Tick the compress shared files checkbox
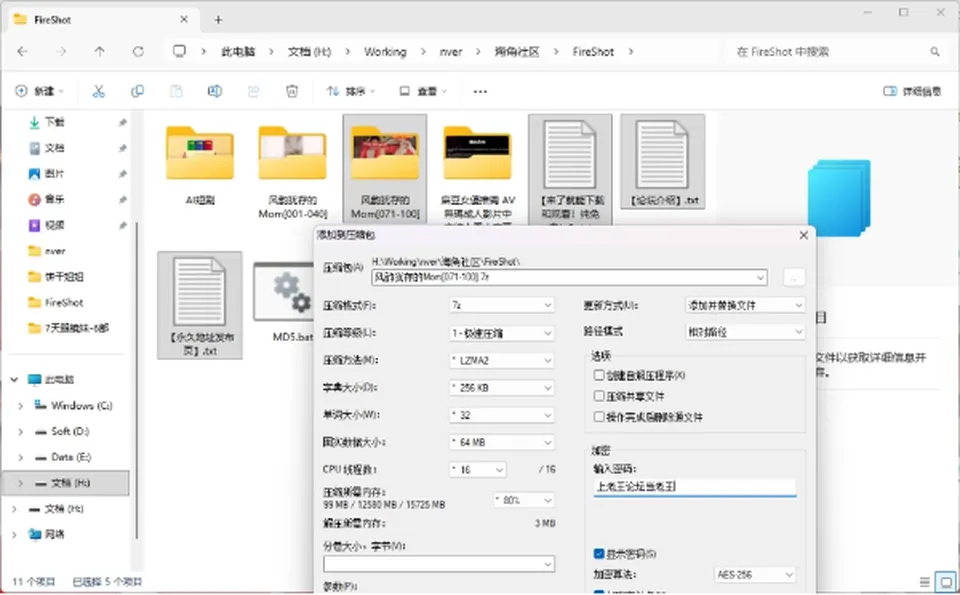The height and width of the screenshot is (595, 960). [599, 396]
